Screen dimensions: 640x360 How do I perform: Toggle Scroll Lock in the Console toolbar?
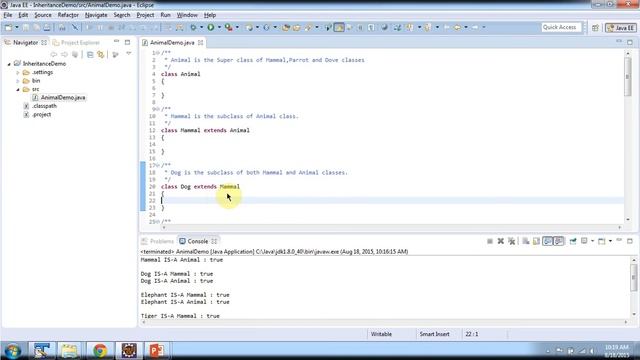(536, 241)
